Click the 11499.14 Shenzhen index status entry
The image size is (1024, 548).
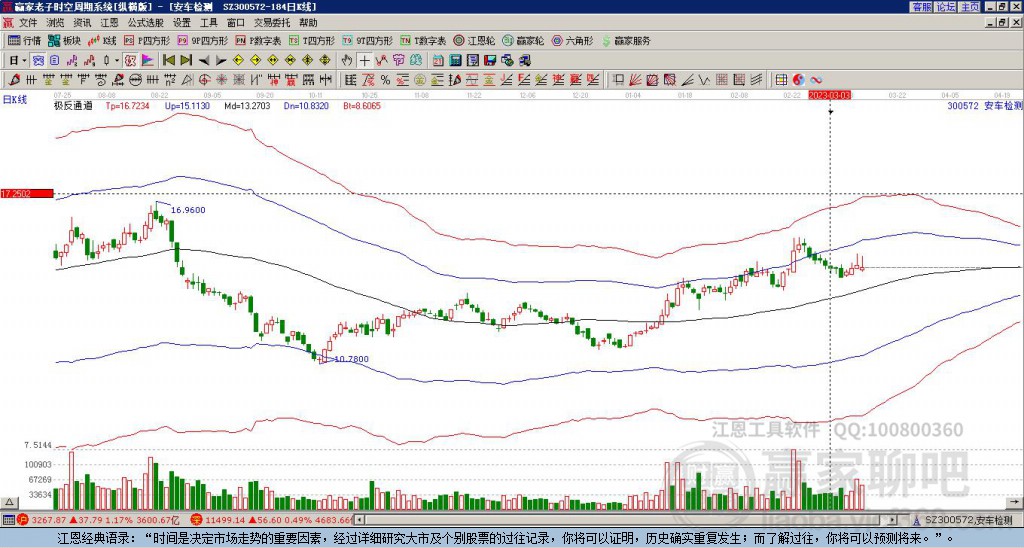pos(272,520)
